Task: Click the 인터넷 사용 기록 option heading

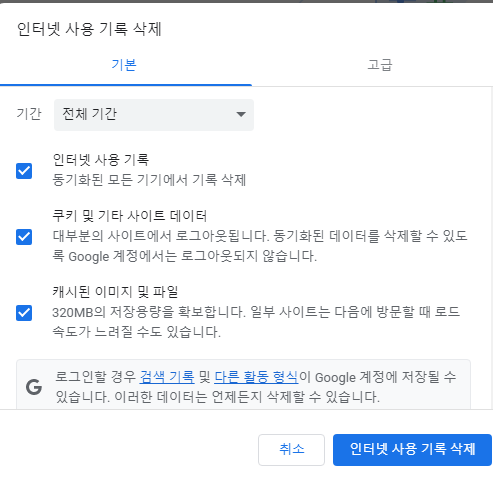Action: (101, 160)
